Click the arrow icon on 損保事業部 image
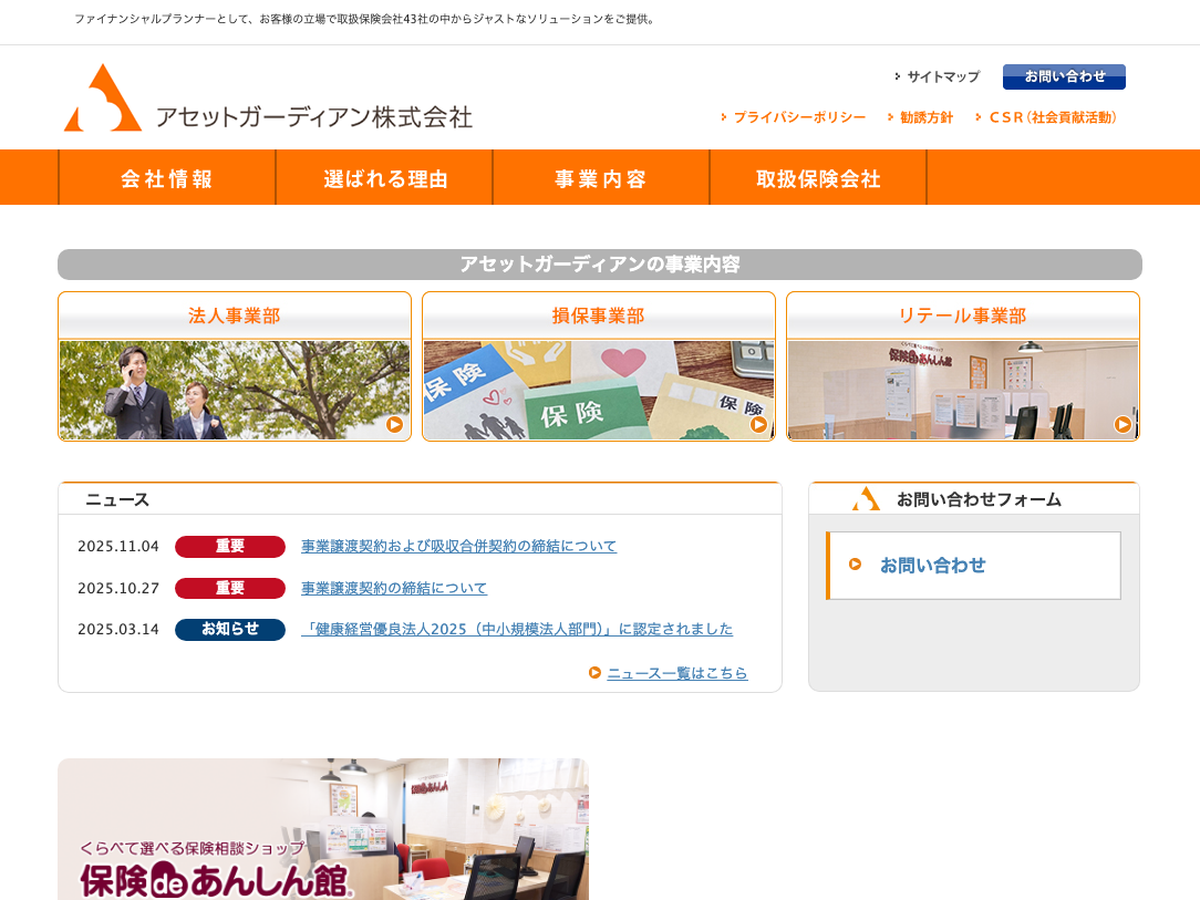 [x=759, y=424]
